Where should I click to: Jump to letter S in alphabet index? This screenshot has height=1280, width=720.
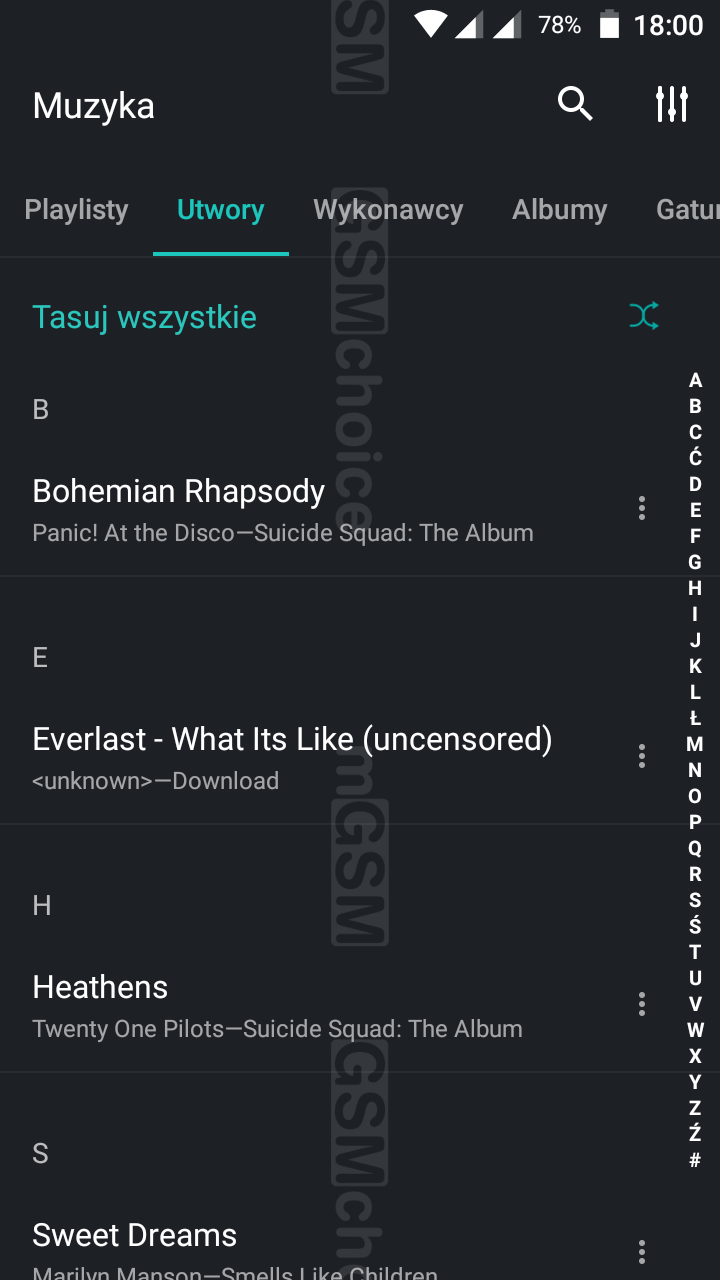tap(695, 900)
